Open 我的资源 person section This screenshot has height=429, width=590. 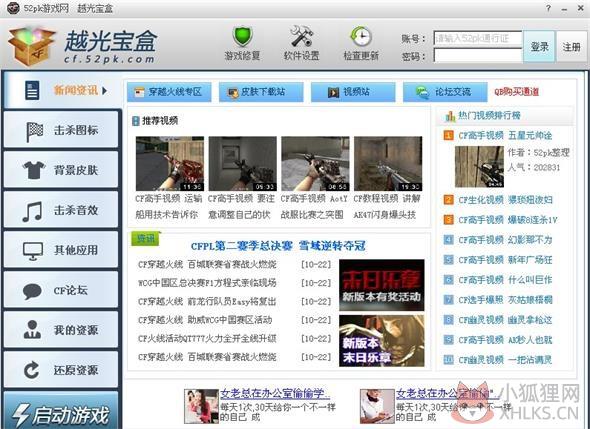(x=61, y=330)
